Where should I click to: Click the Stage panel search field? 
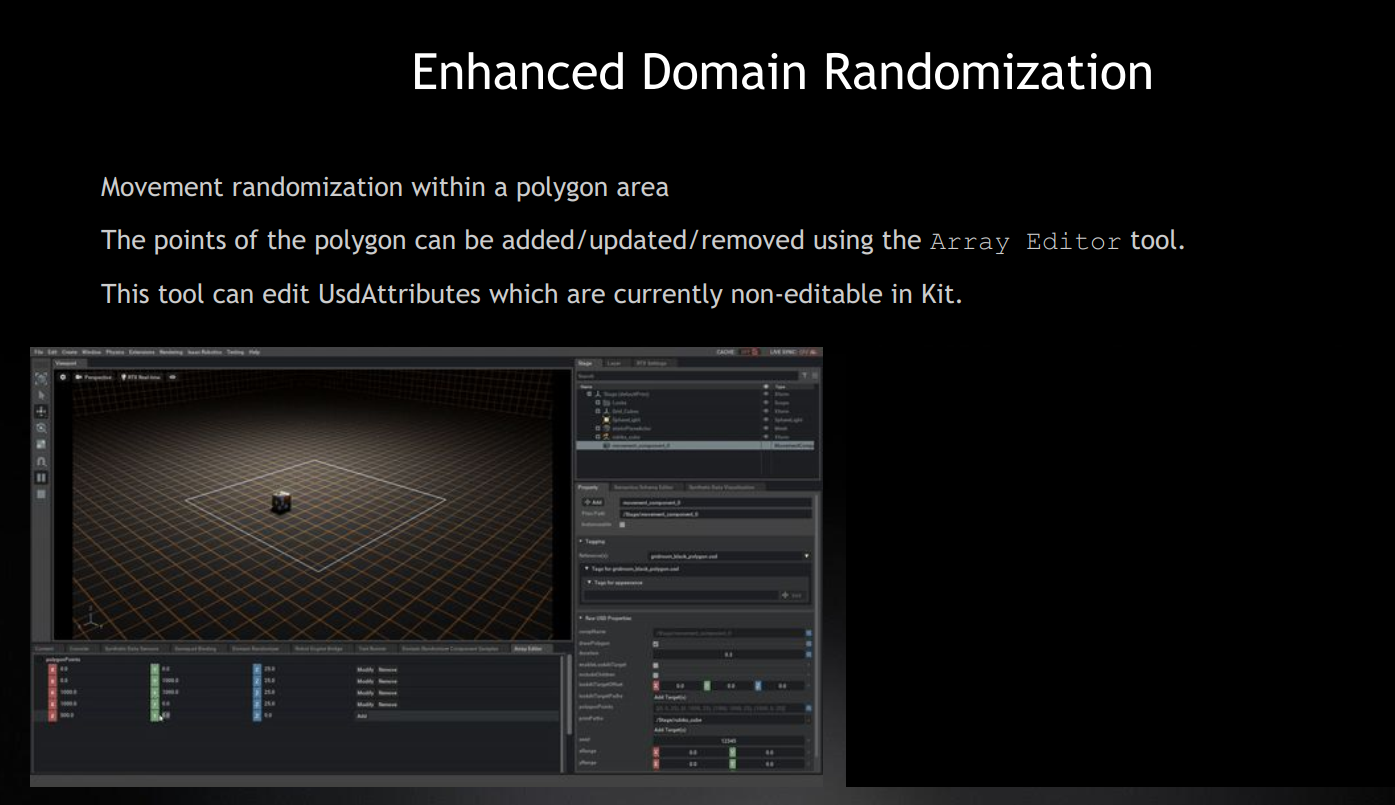pyautogui.click(x=686, y=376)
